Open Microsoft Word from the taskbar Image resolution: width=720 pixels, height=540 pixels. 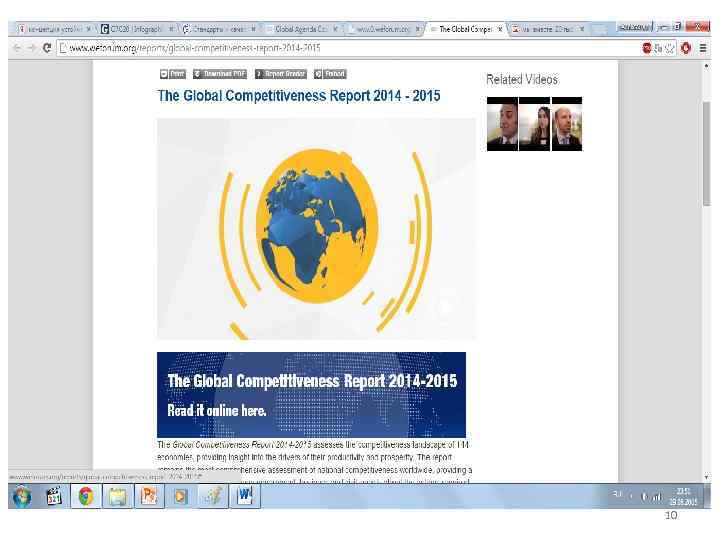click(x=245, y=496)
